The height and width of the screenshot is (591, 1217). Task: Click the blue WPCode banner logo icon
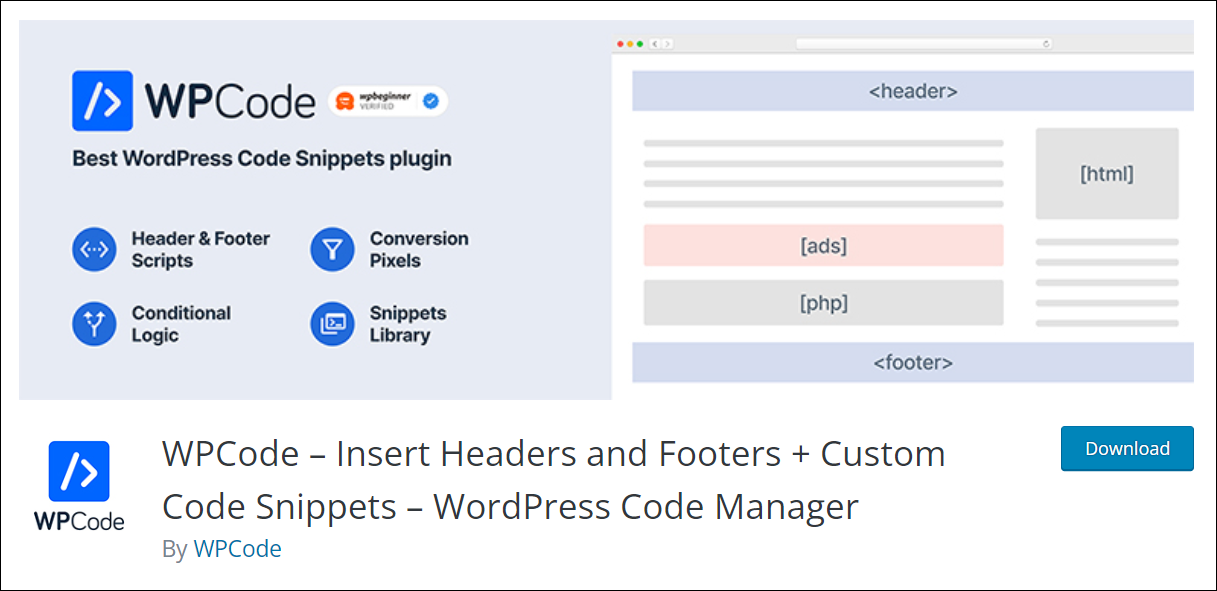102,101
